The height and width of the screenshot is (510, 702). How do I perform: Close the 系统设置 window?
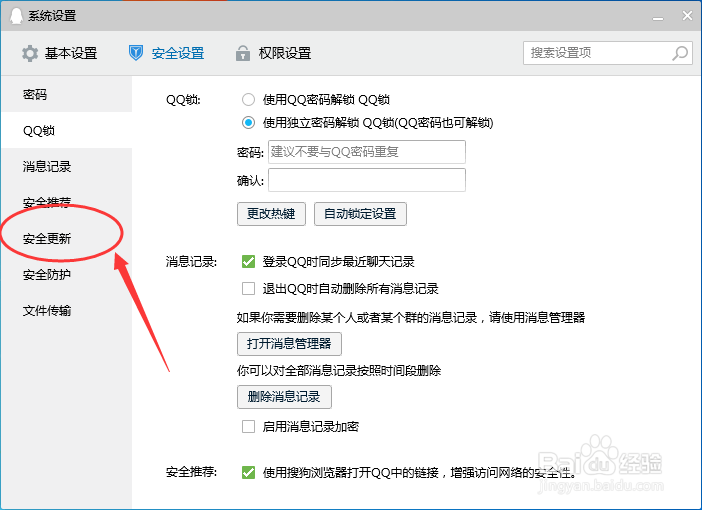[x=687, y=16]
